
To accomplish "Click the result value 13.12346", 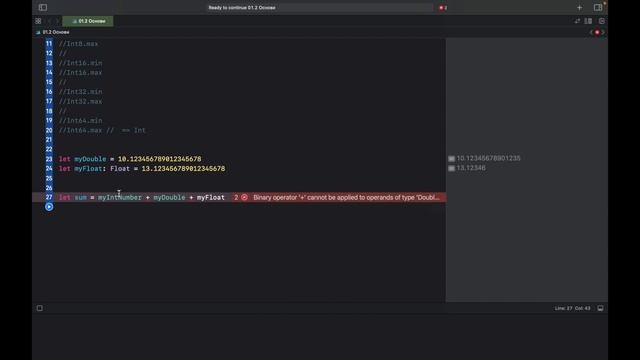I will (x=471, y=168).
